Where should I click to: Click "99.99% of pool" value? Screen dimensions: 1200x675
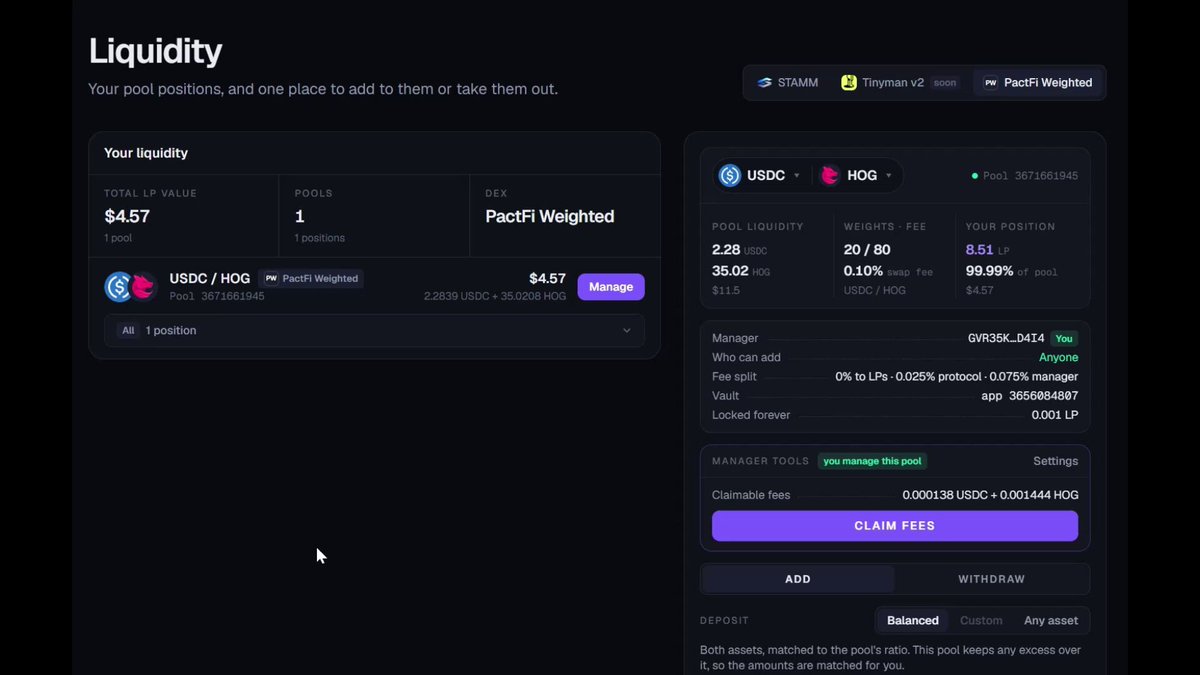[x=1012, y=271]
